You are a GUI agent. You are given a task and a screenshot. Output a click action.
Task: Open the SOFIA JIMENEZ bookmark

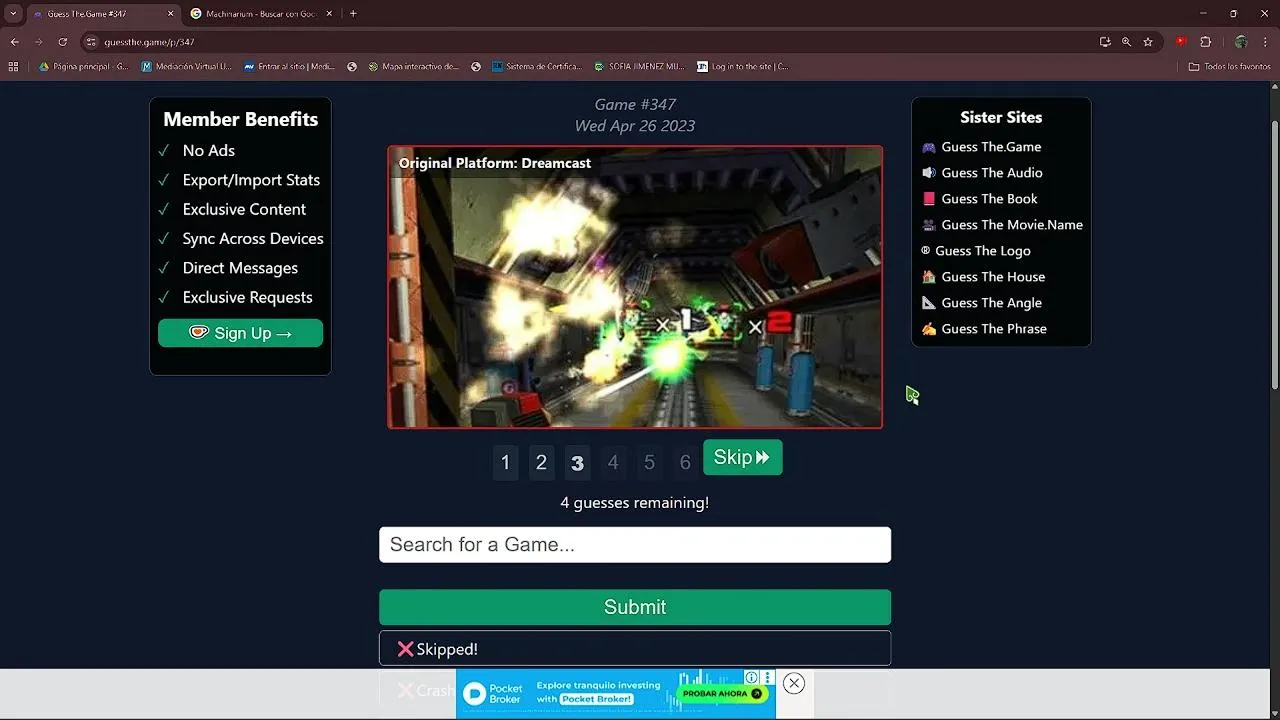point(639,67)
